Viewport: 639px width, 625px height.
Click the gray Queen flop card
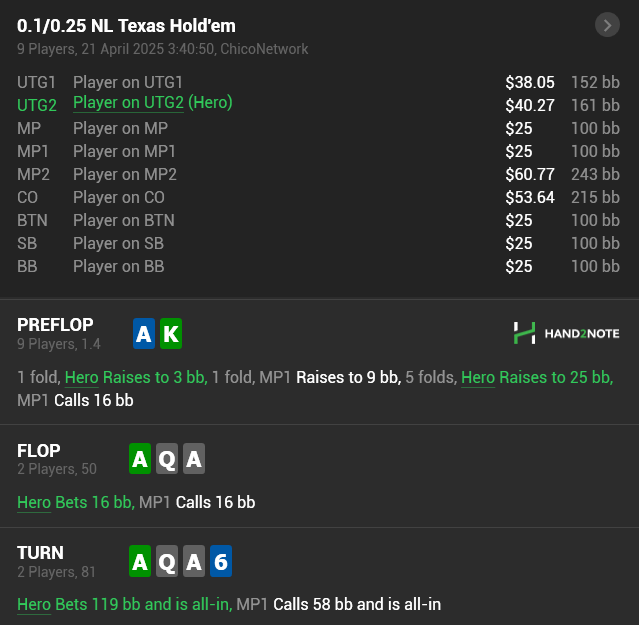(x=167, y=459)
